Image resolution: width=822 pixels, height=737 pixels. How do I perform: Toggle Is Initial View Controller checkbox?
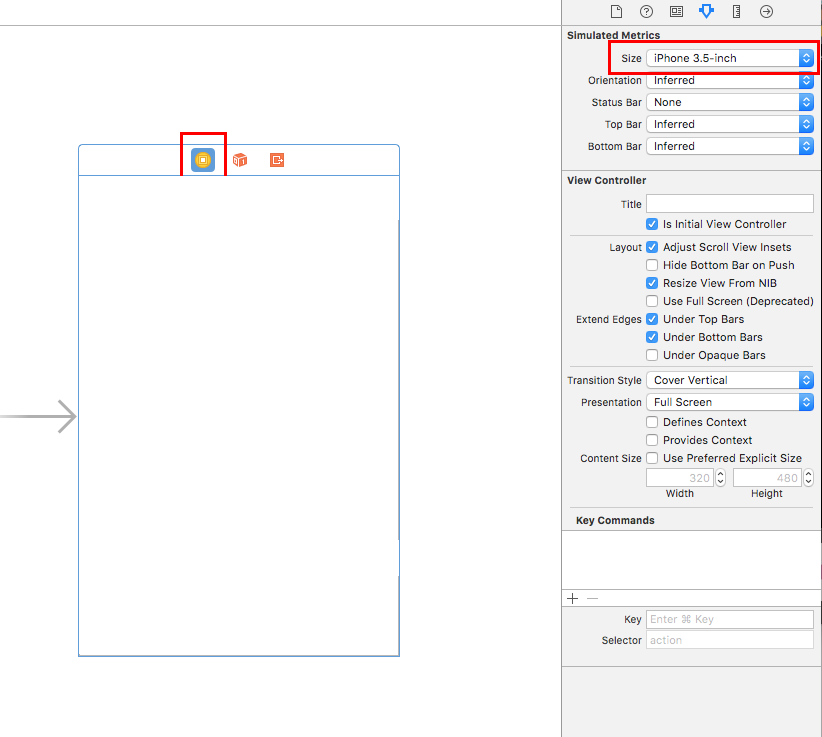652,224
